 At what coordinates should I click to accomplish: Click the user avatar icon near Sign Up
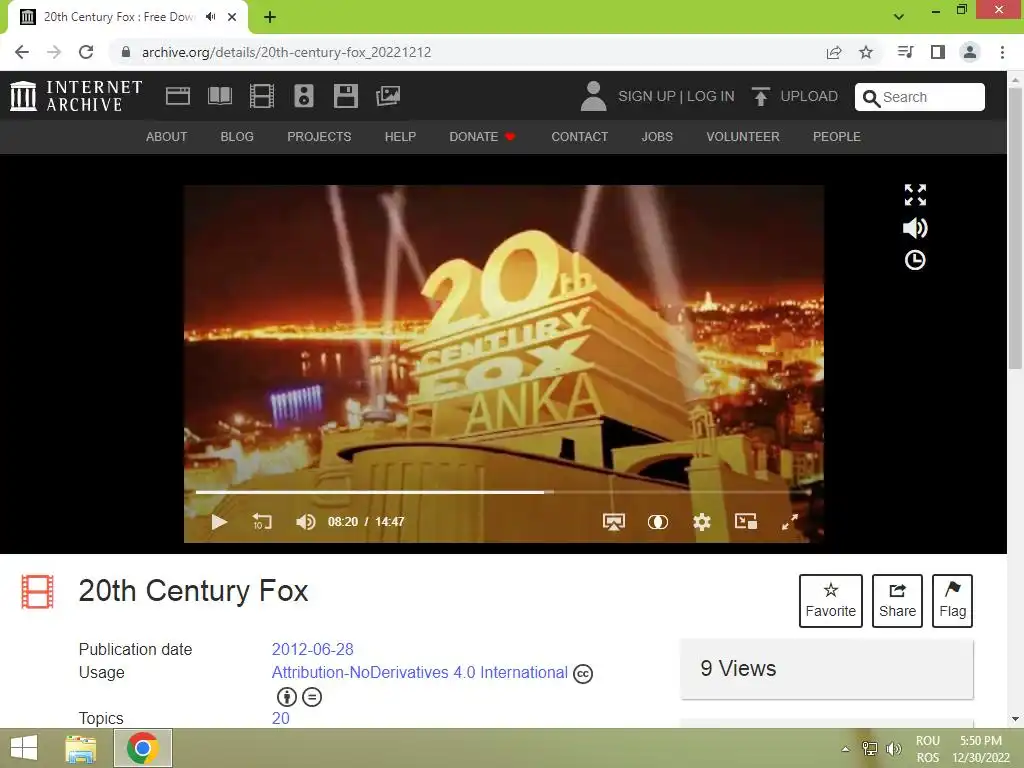[x=593, y=96]
